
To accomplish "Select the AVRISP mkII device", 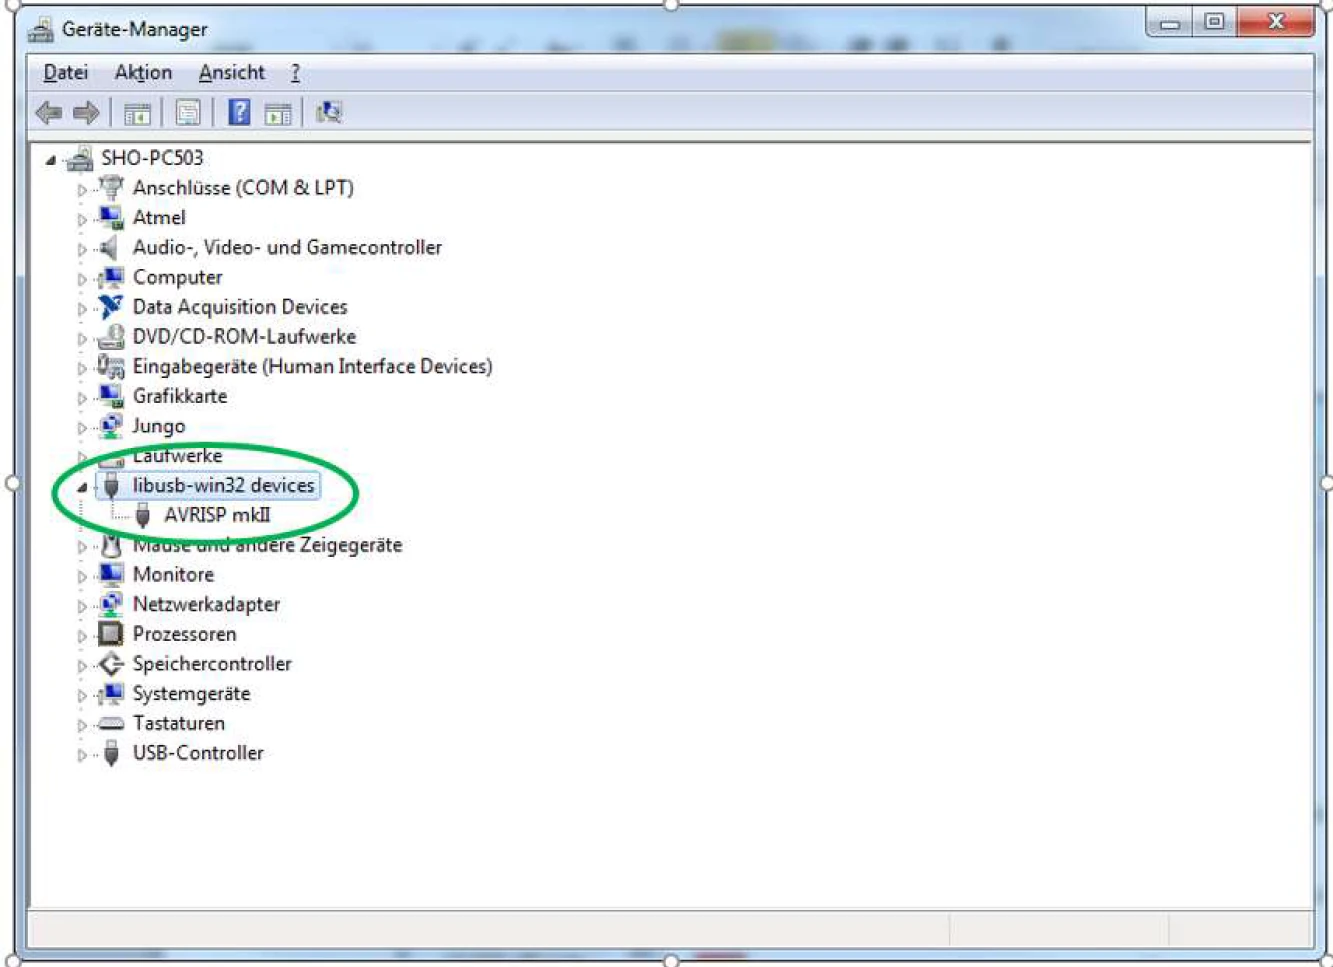I will [216, 515].
